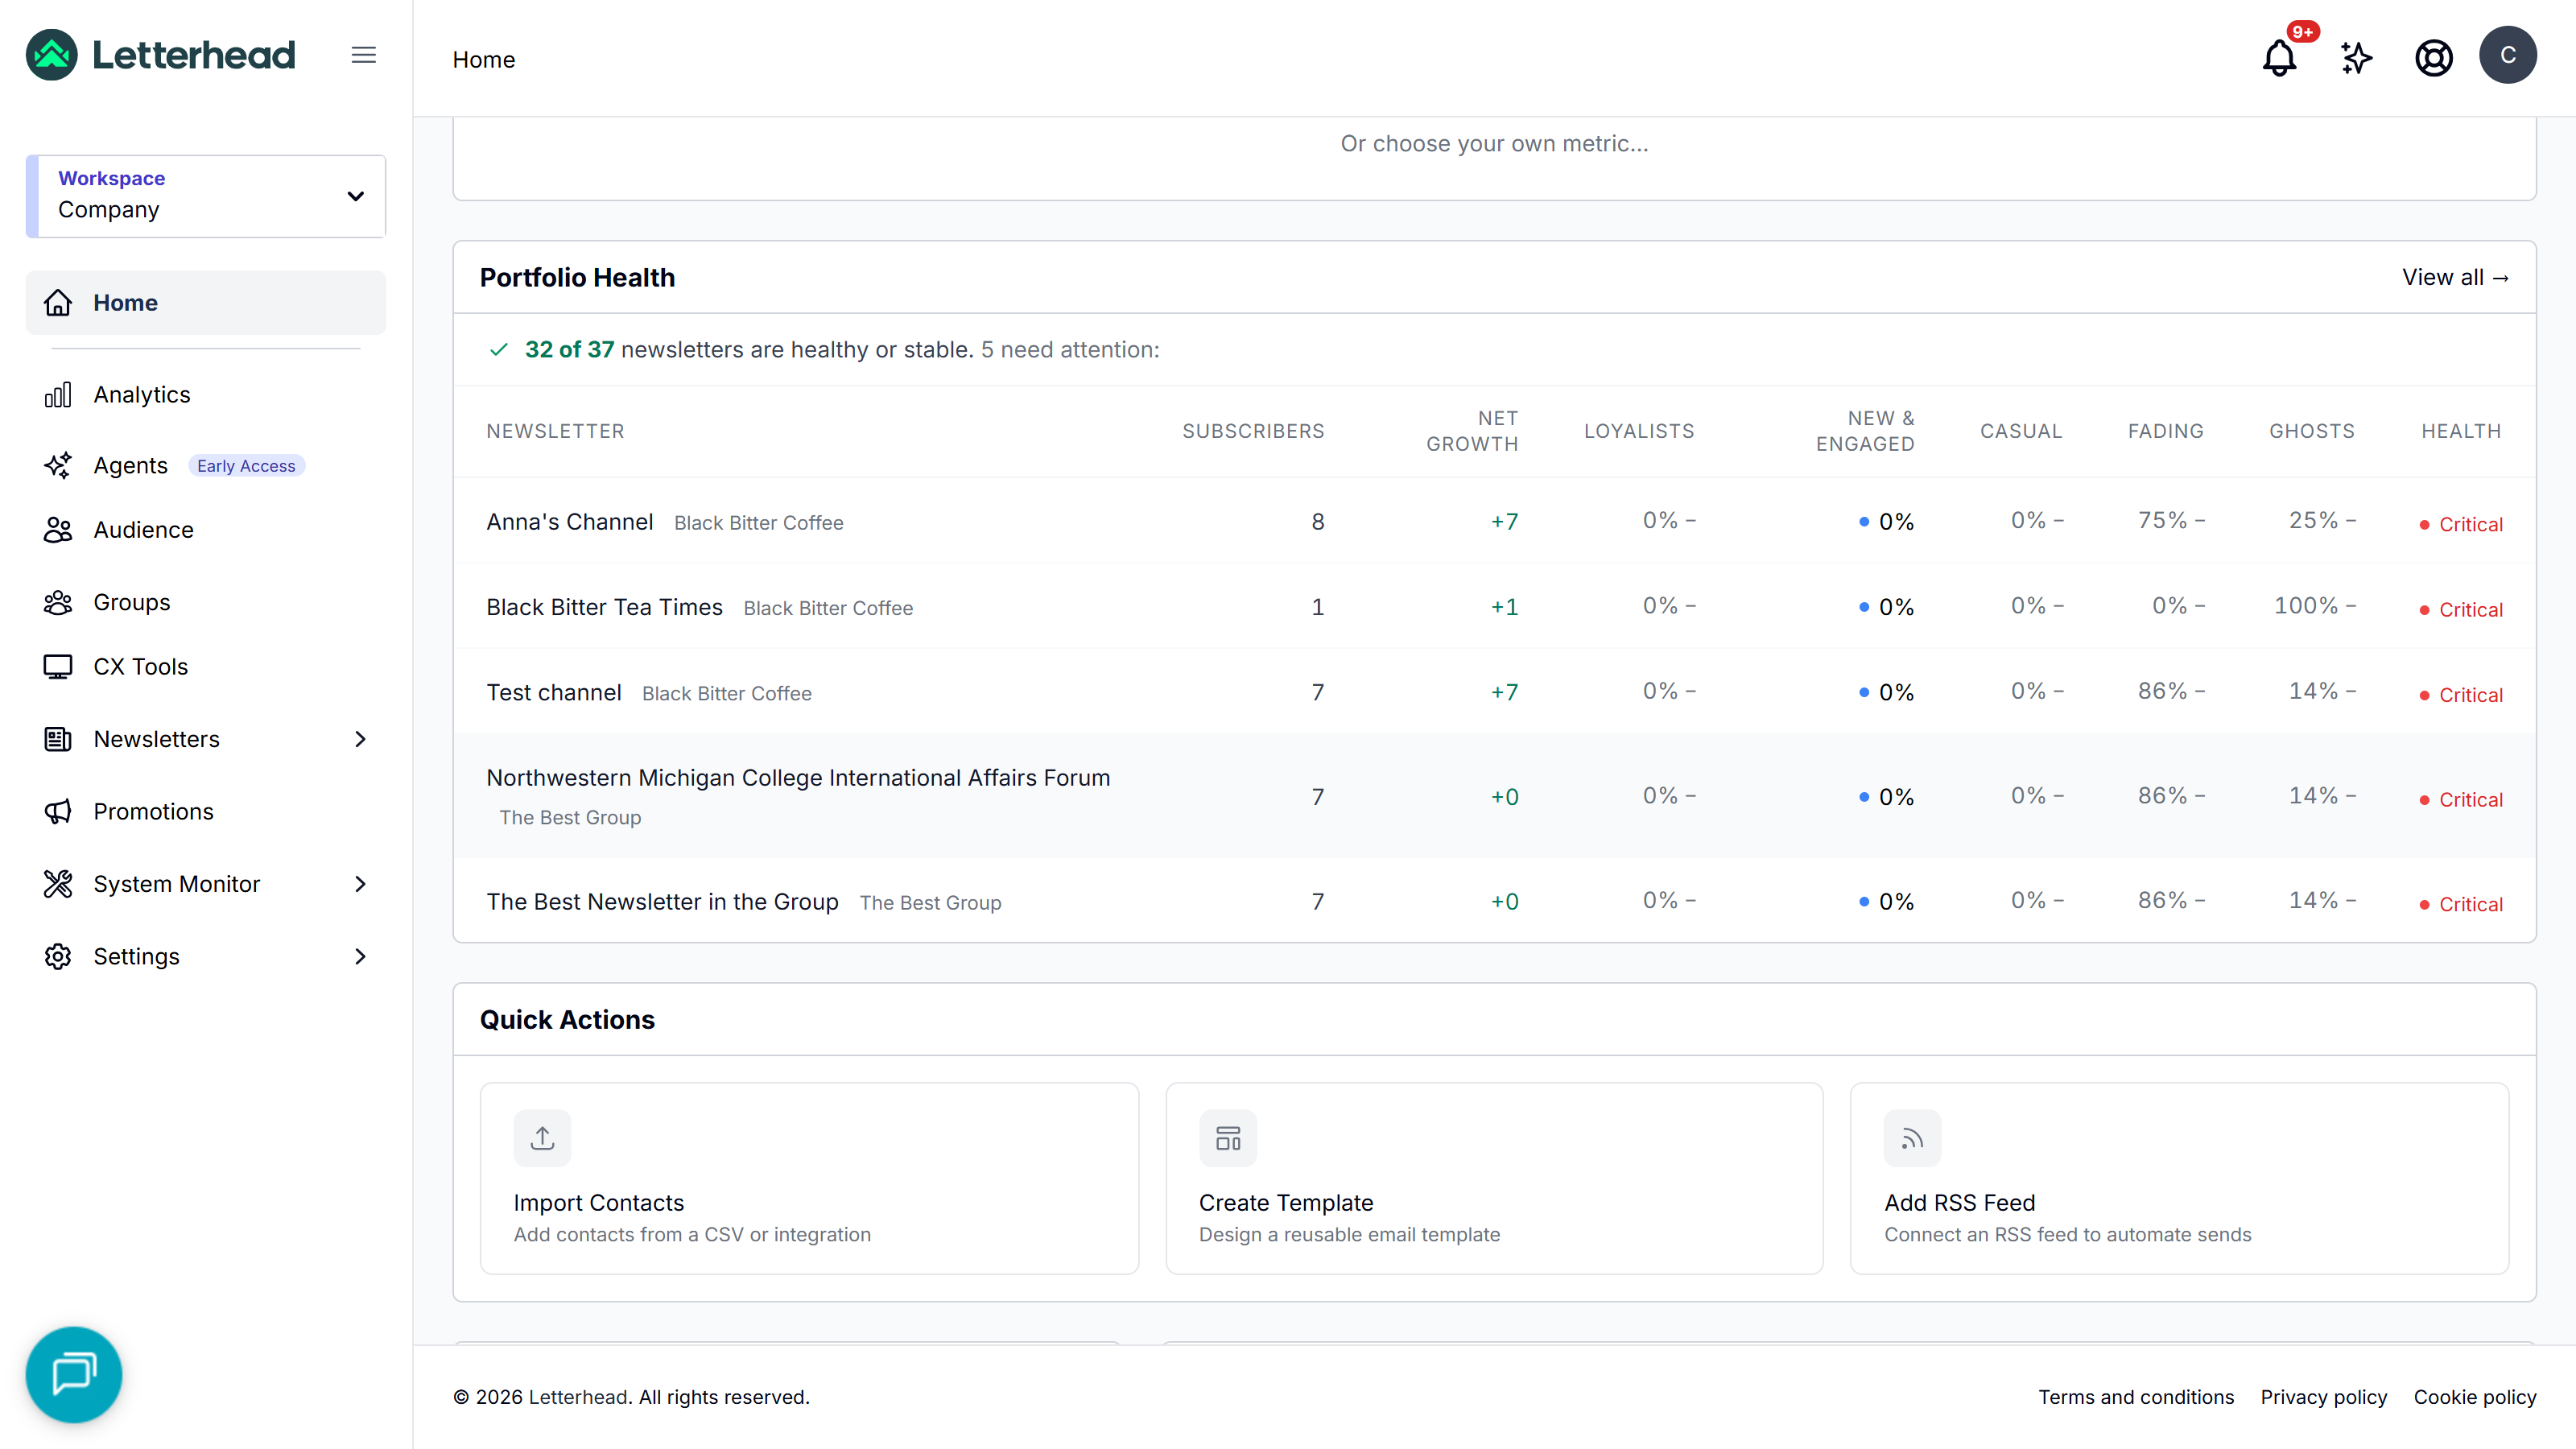Click the Settings gear icon
Screen dimensions: 2576x1449
(58, 956)
